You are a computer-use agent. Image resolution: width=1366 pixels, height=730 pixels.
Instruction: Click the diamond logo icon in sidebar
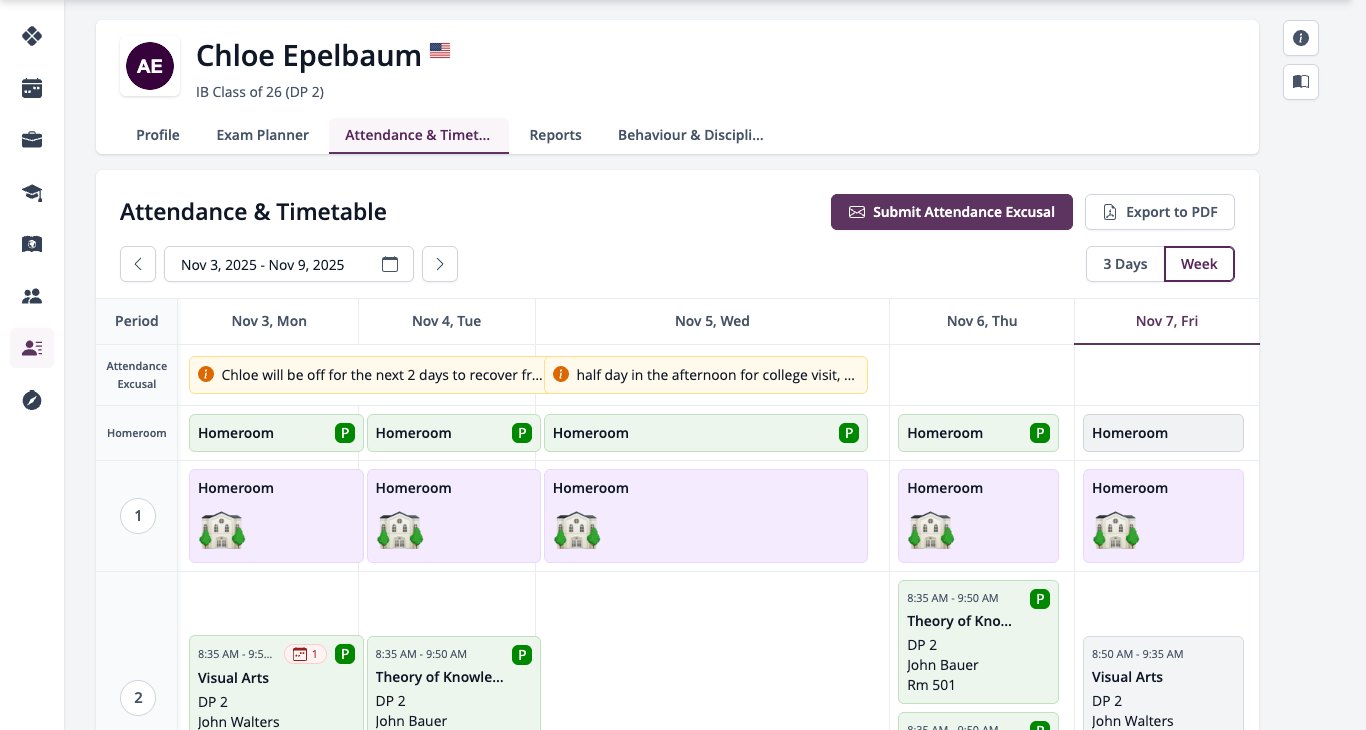point(32,36)
